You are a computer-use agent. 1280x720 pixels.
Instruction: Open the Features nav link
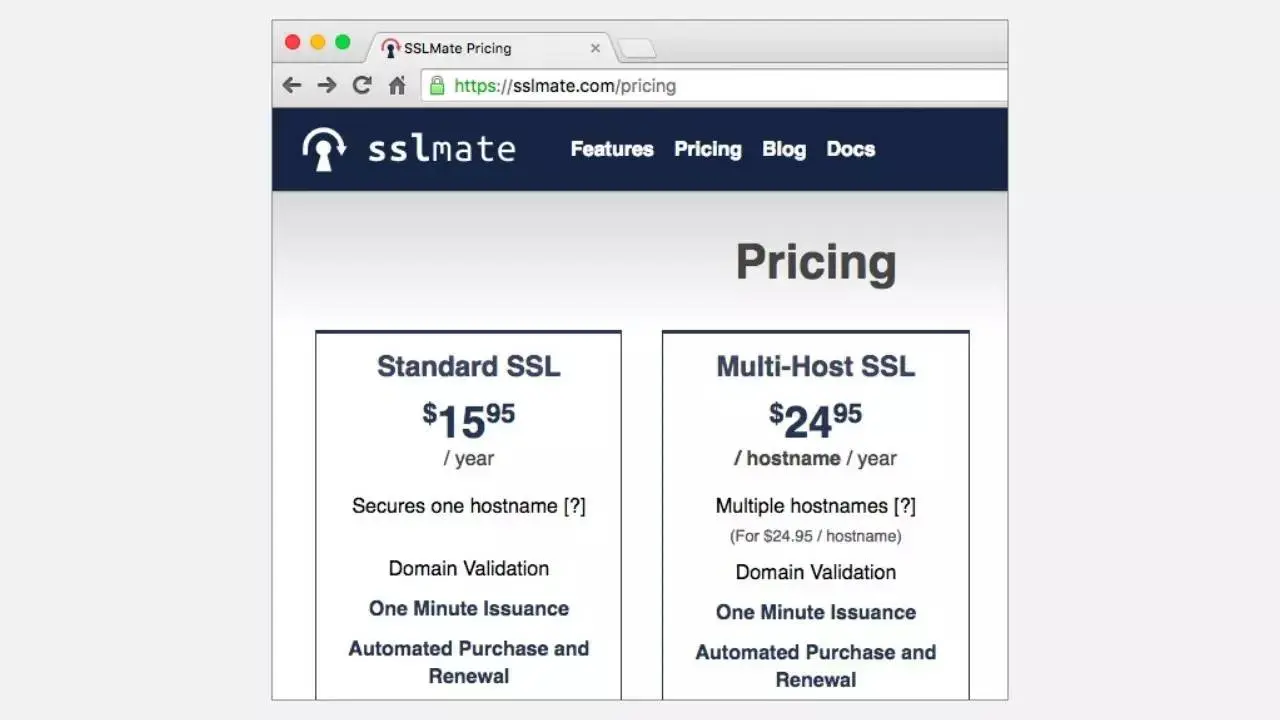612,149
